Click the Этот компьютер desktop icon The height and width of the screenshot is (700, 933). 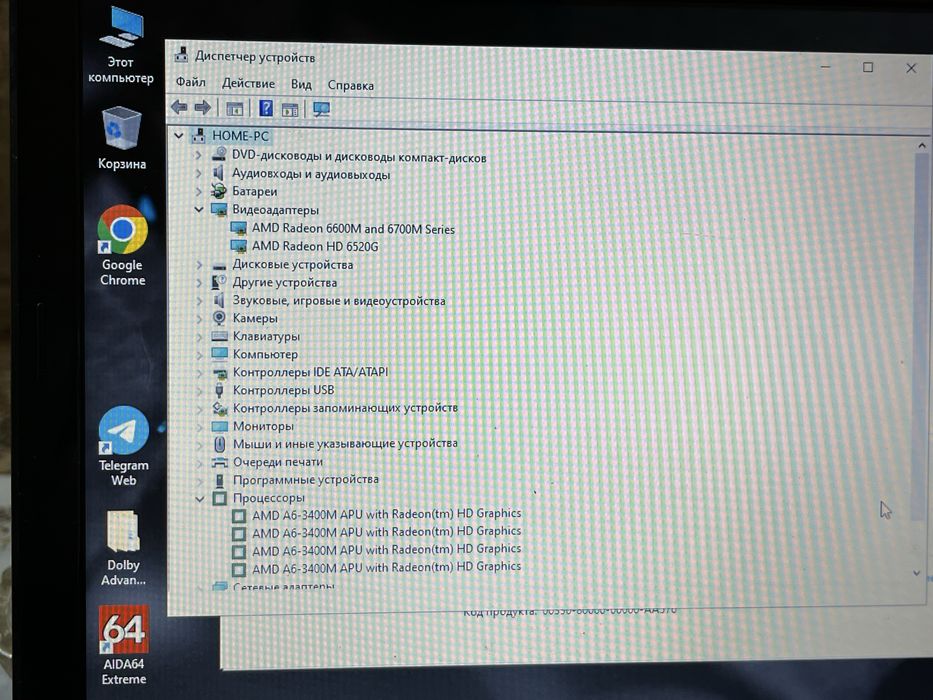pyautogui.click(x=121, y=45)
